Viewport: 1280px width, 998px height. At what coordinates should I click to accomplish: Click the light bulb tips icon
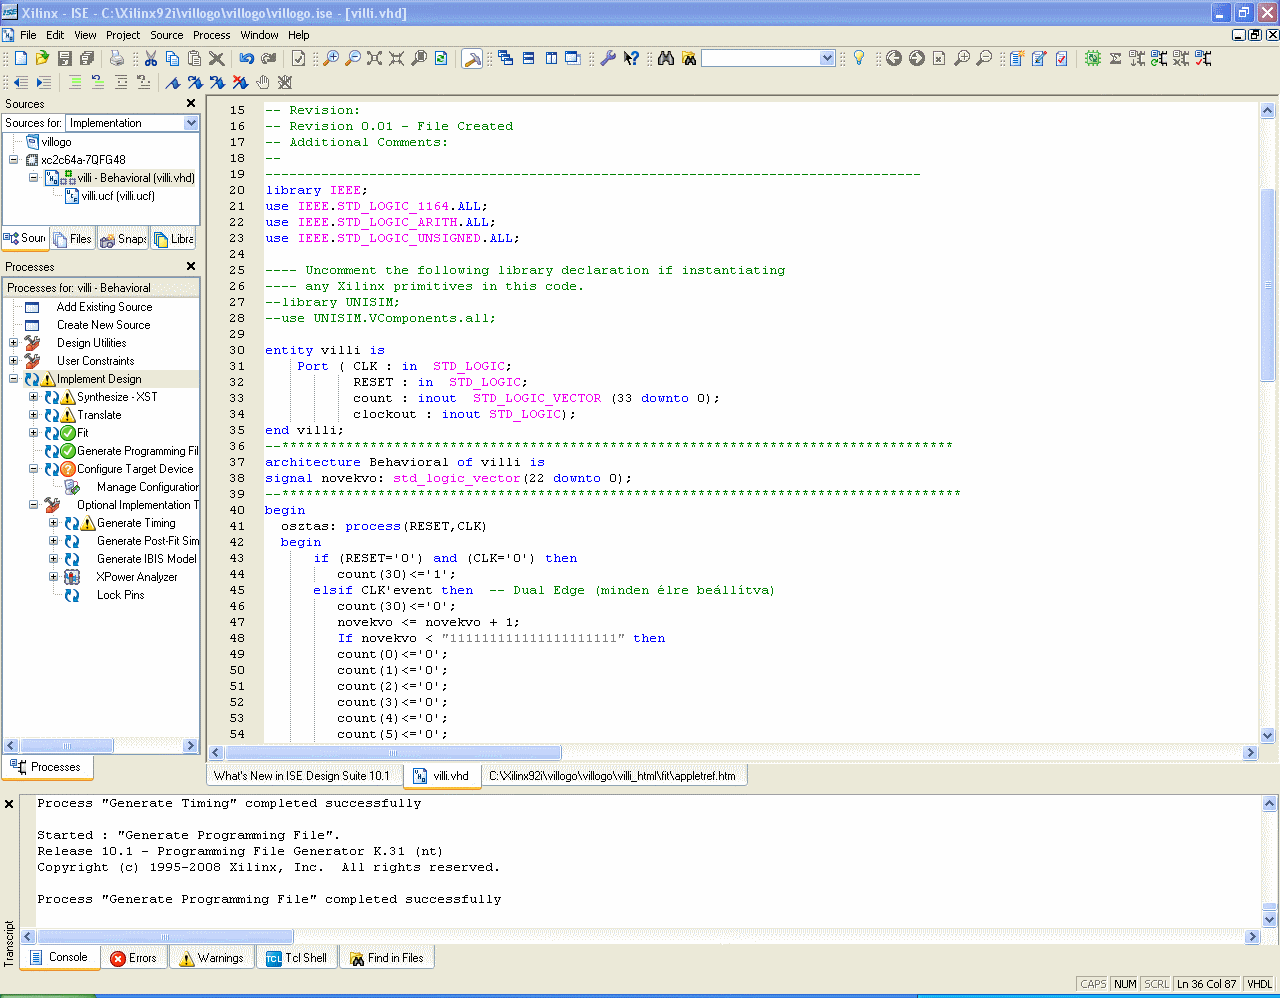point(858,59)
